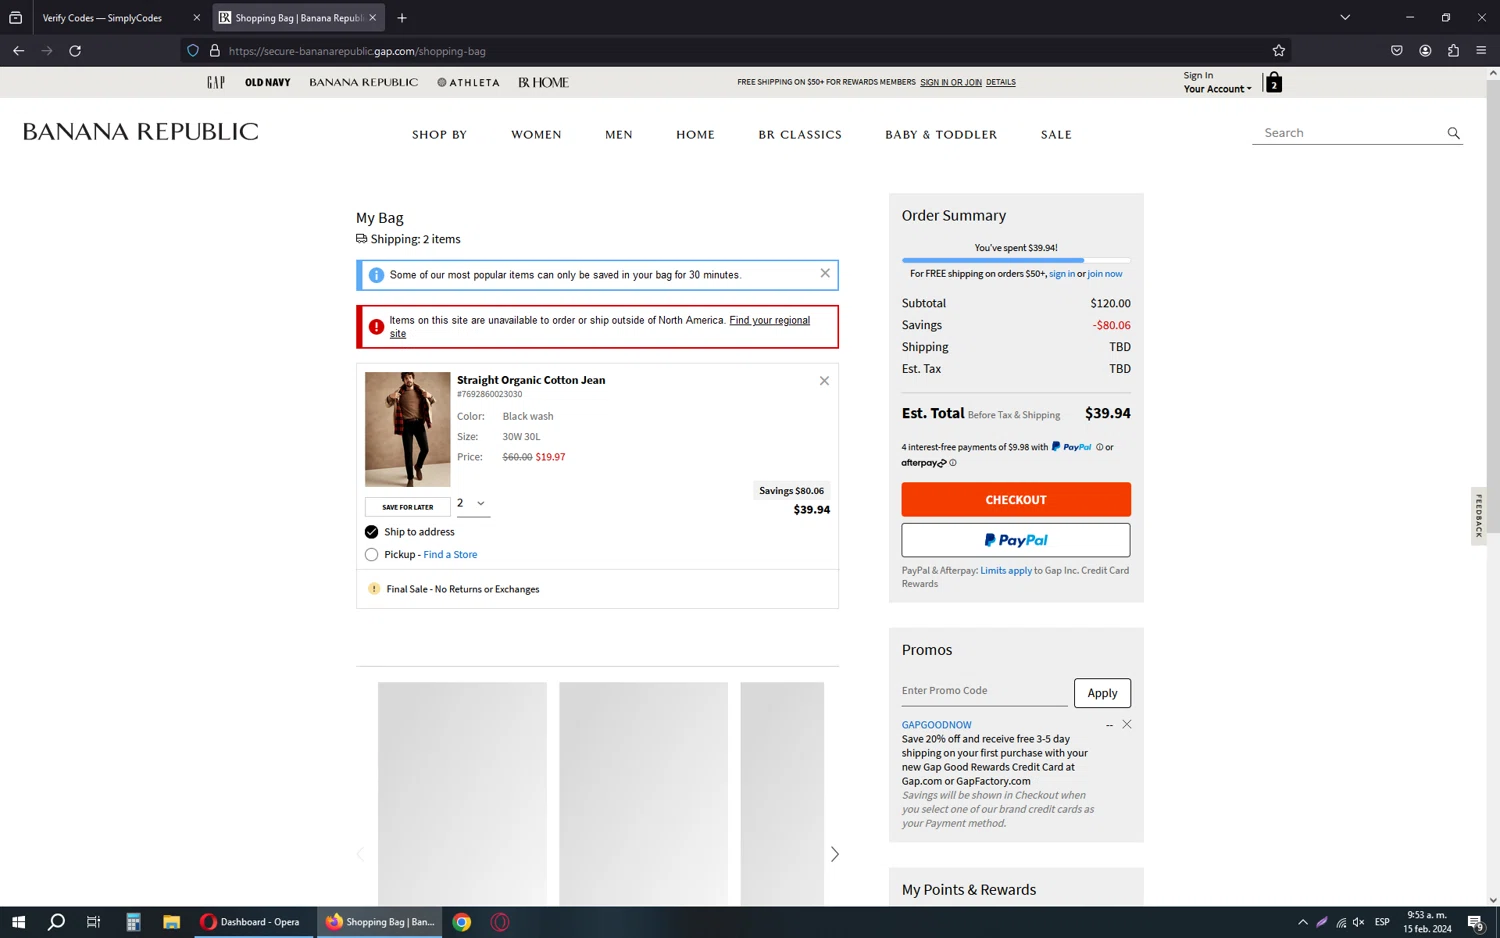The image size is (1500, 938).
Task: Reload the page
Action: pyautogui.click(x=75, y=51)
